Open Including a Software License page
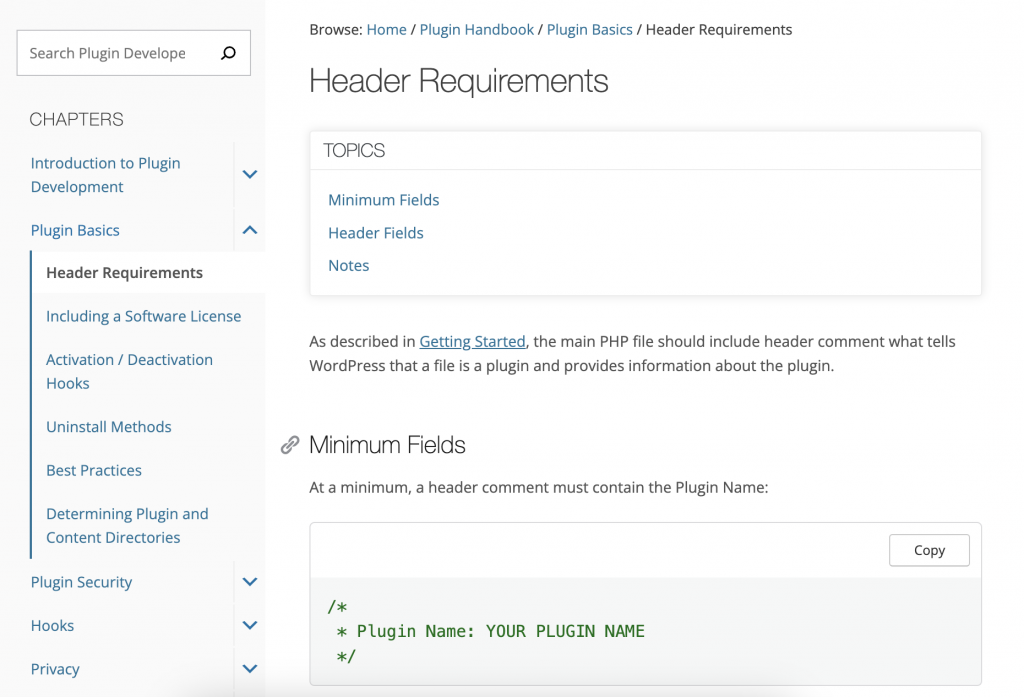The height and width of the screenshot is (697, 1024). coord(143,316)
